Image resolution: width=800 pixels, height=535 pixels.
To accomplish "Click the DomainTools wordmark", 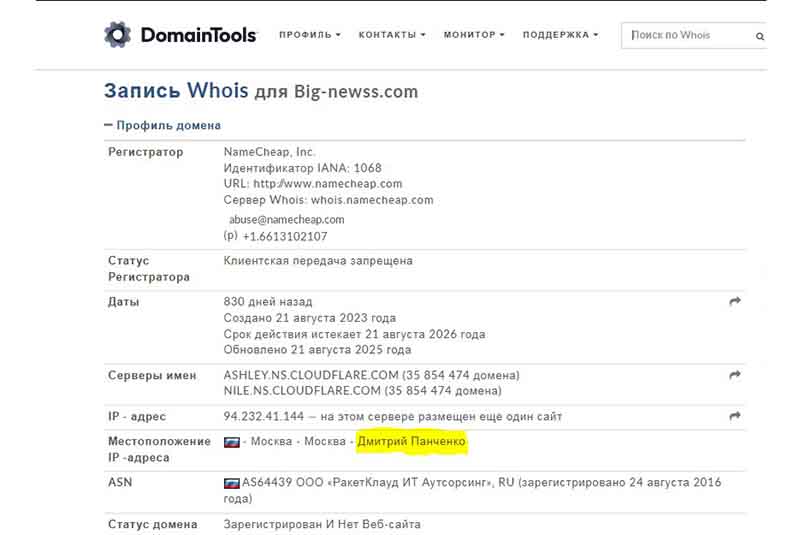I will 198,35.
